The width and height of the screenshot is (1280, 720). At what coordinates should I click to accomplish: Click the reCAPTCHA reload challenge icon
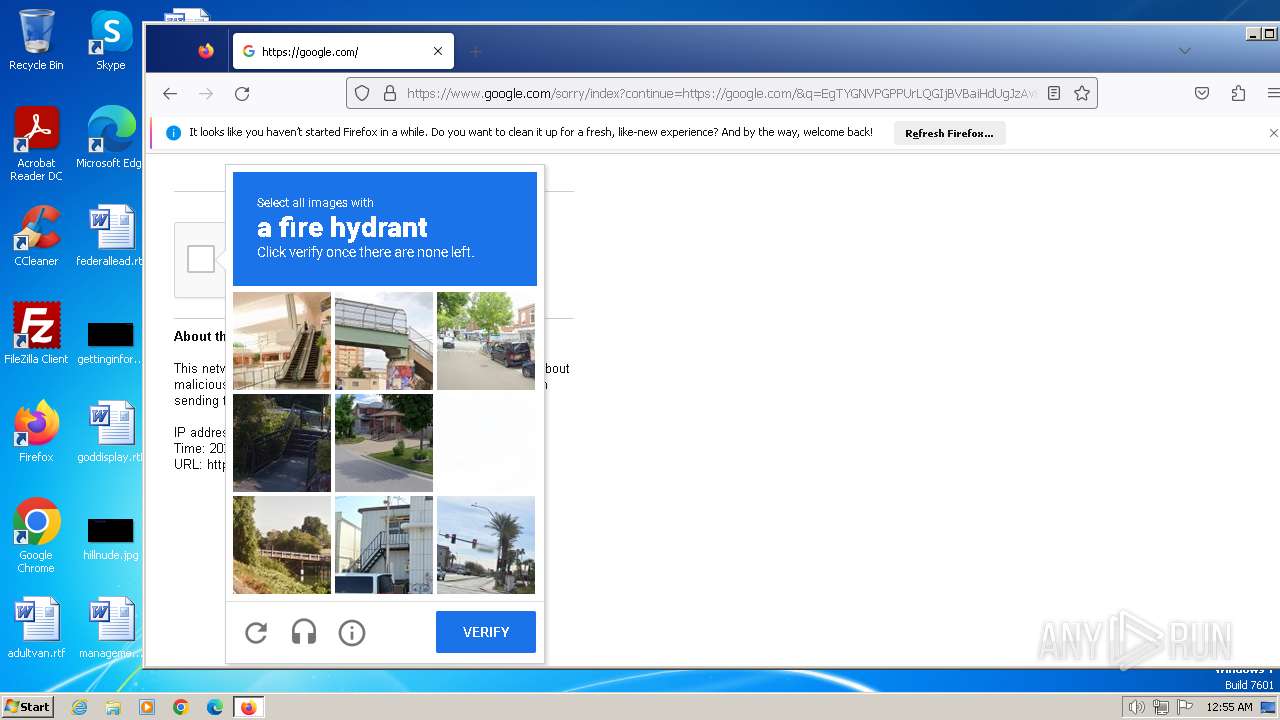(x=256, y=632)
